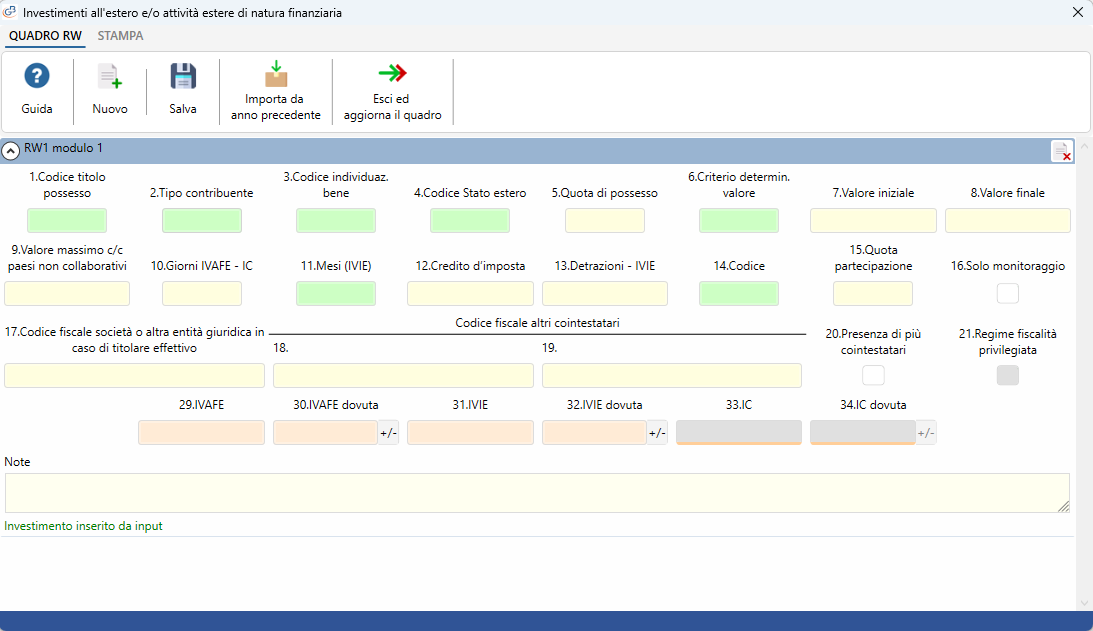Collapse the RW1 modulo 1 section
Image resolution: width=1093 pixels, height=631 pixels.
(x=10, y=151)
